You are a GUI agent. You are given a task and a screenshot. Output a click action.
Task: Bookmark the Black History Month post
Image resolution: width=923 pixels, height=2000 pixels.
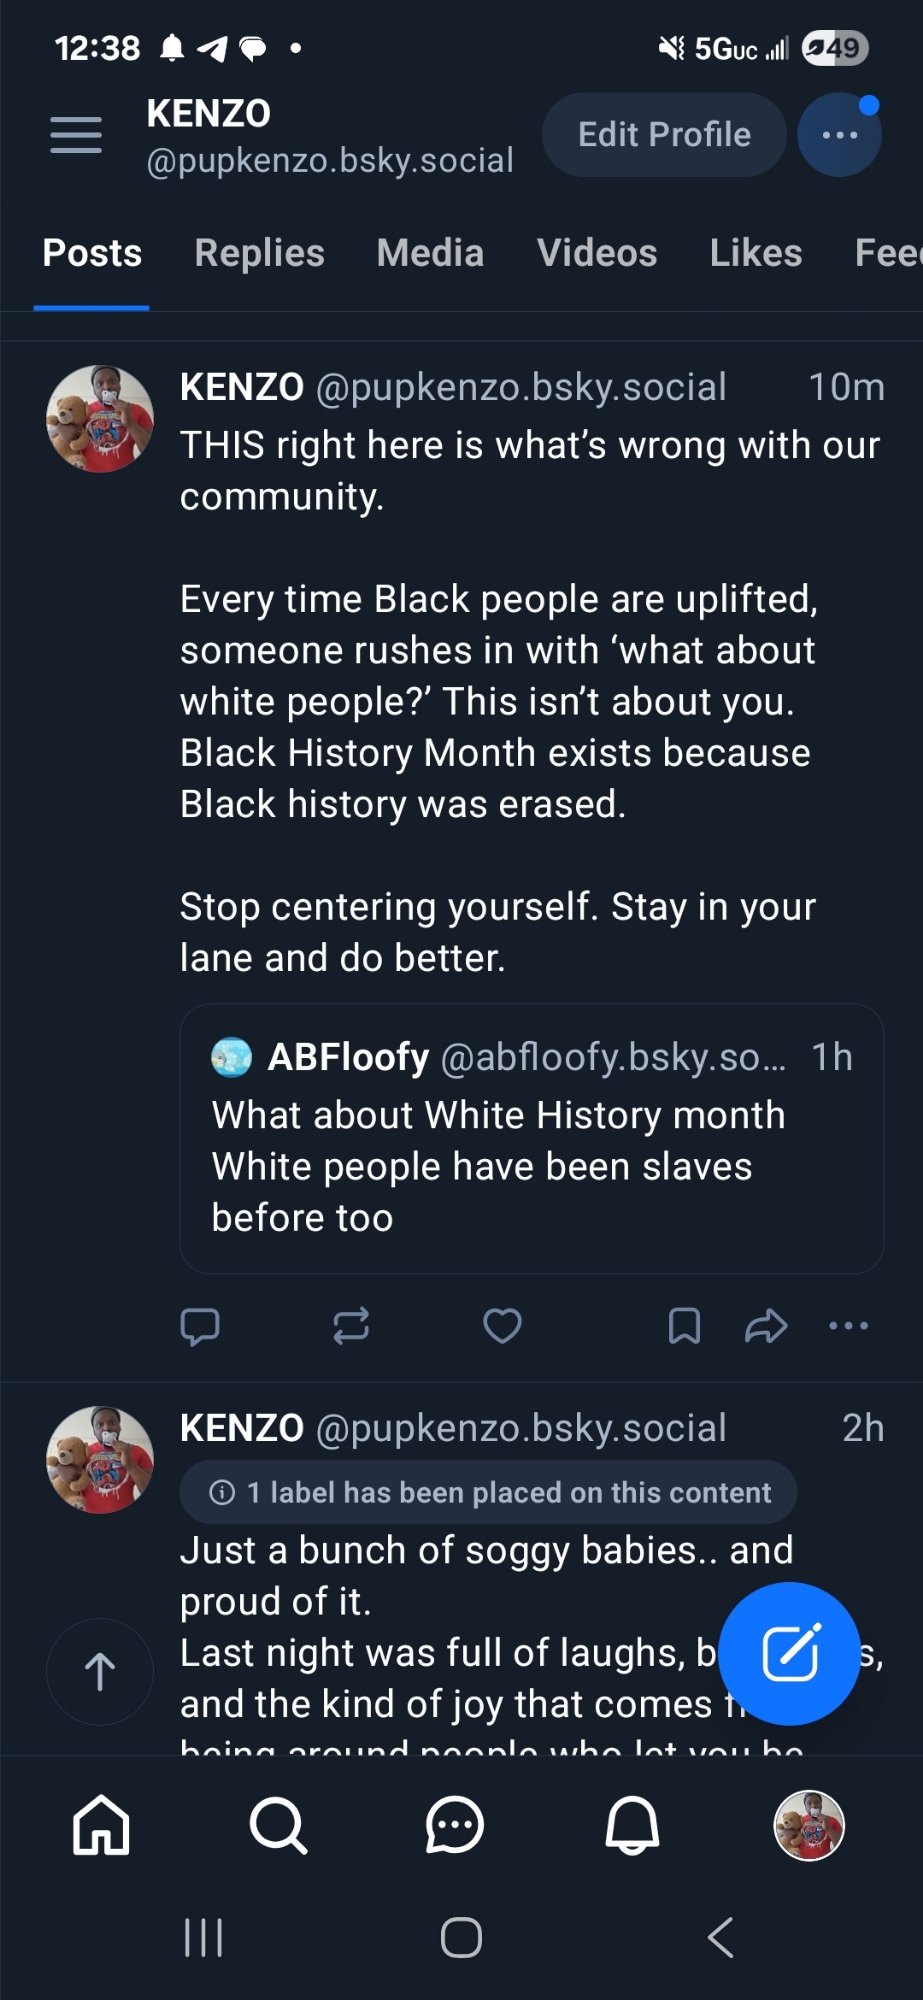click(x=684, y=1326)
